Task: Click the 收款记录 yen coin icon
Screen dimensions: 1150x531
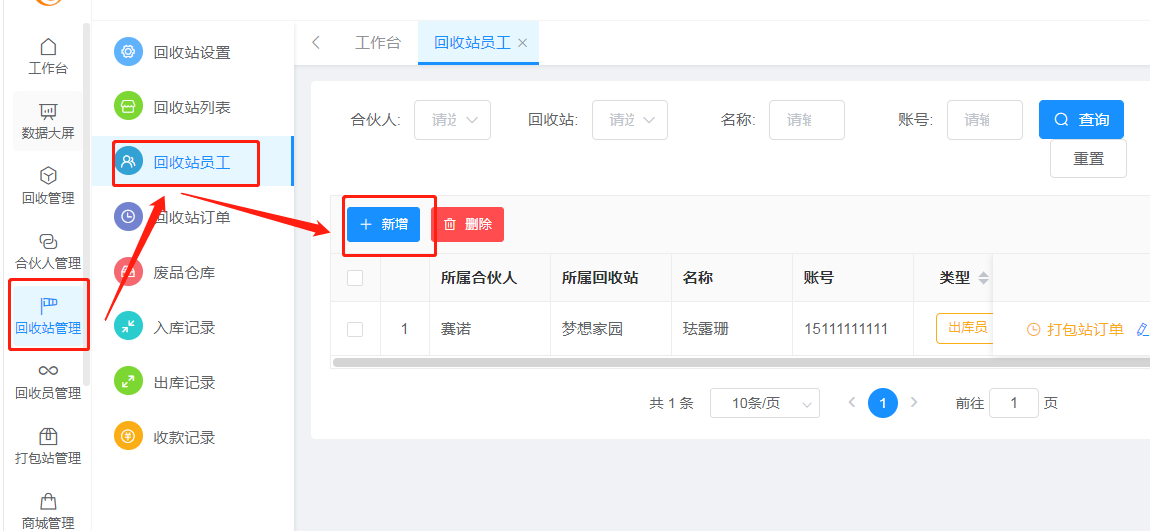Action: (128, 437)
